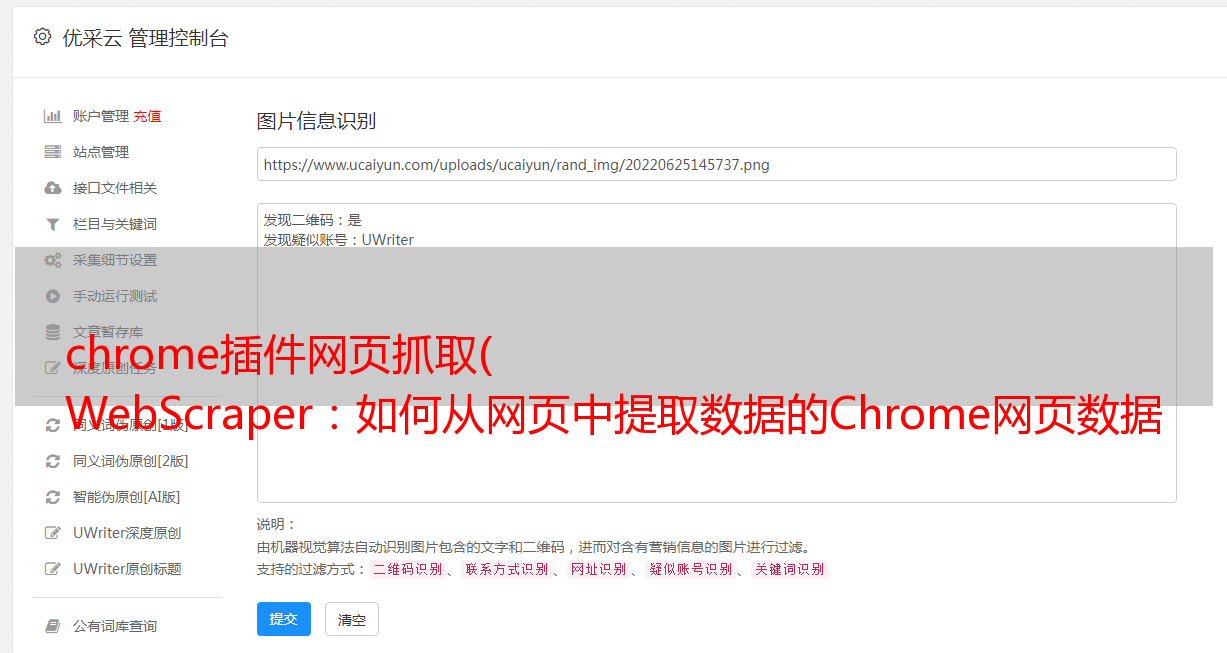
Task: Click the 关键词识别 filter tag
Action: coord(790,569)
